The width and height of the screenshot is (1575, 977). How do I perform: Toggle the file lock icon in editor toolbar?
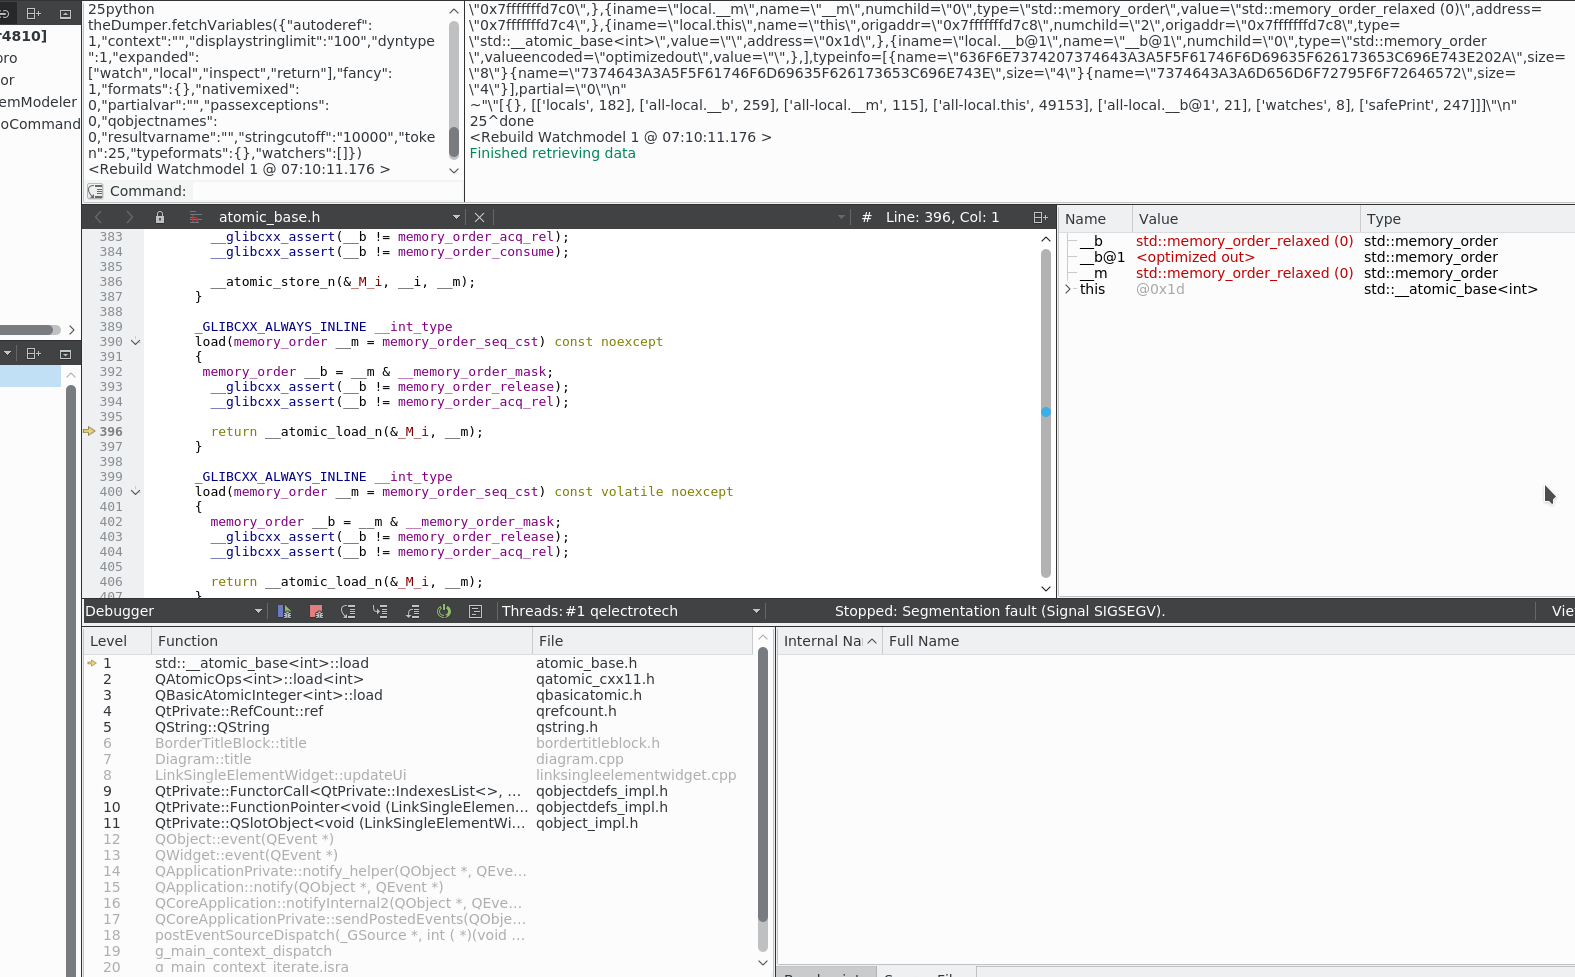click(160, 217)
